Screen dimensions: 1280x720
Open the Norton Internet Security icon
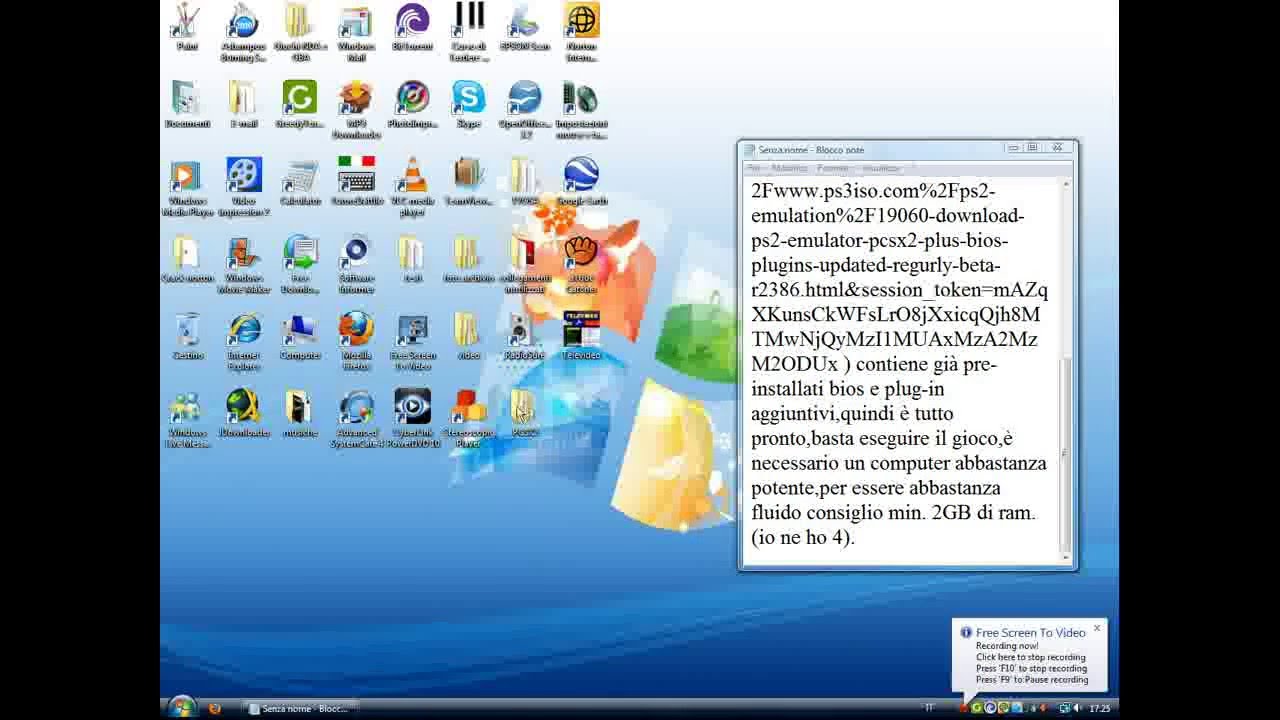click(x=581, y=33)
